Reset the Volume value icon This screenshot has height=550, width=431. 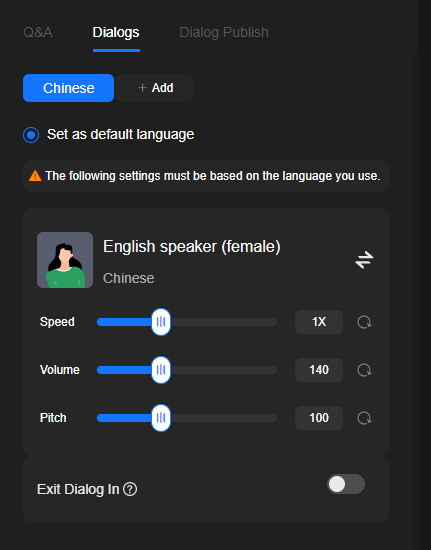pos(364,370)
